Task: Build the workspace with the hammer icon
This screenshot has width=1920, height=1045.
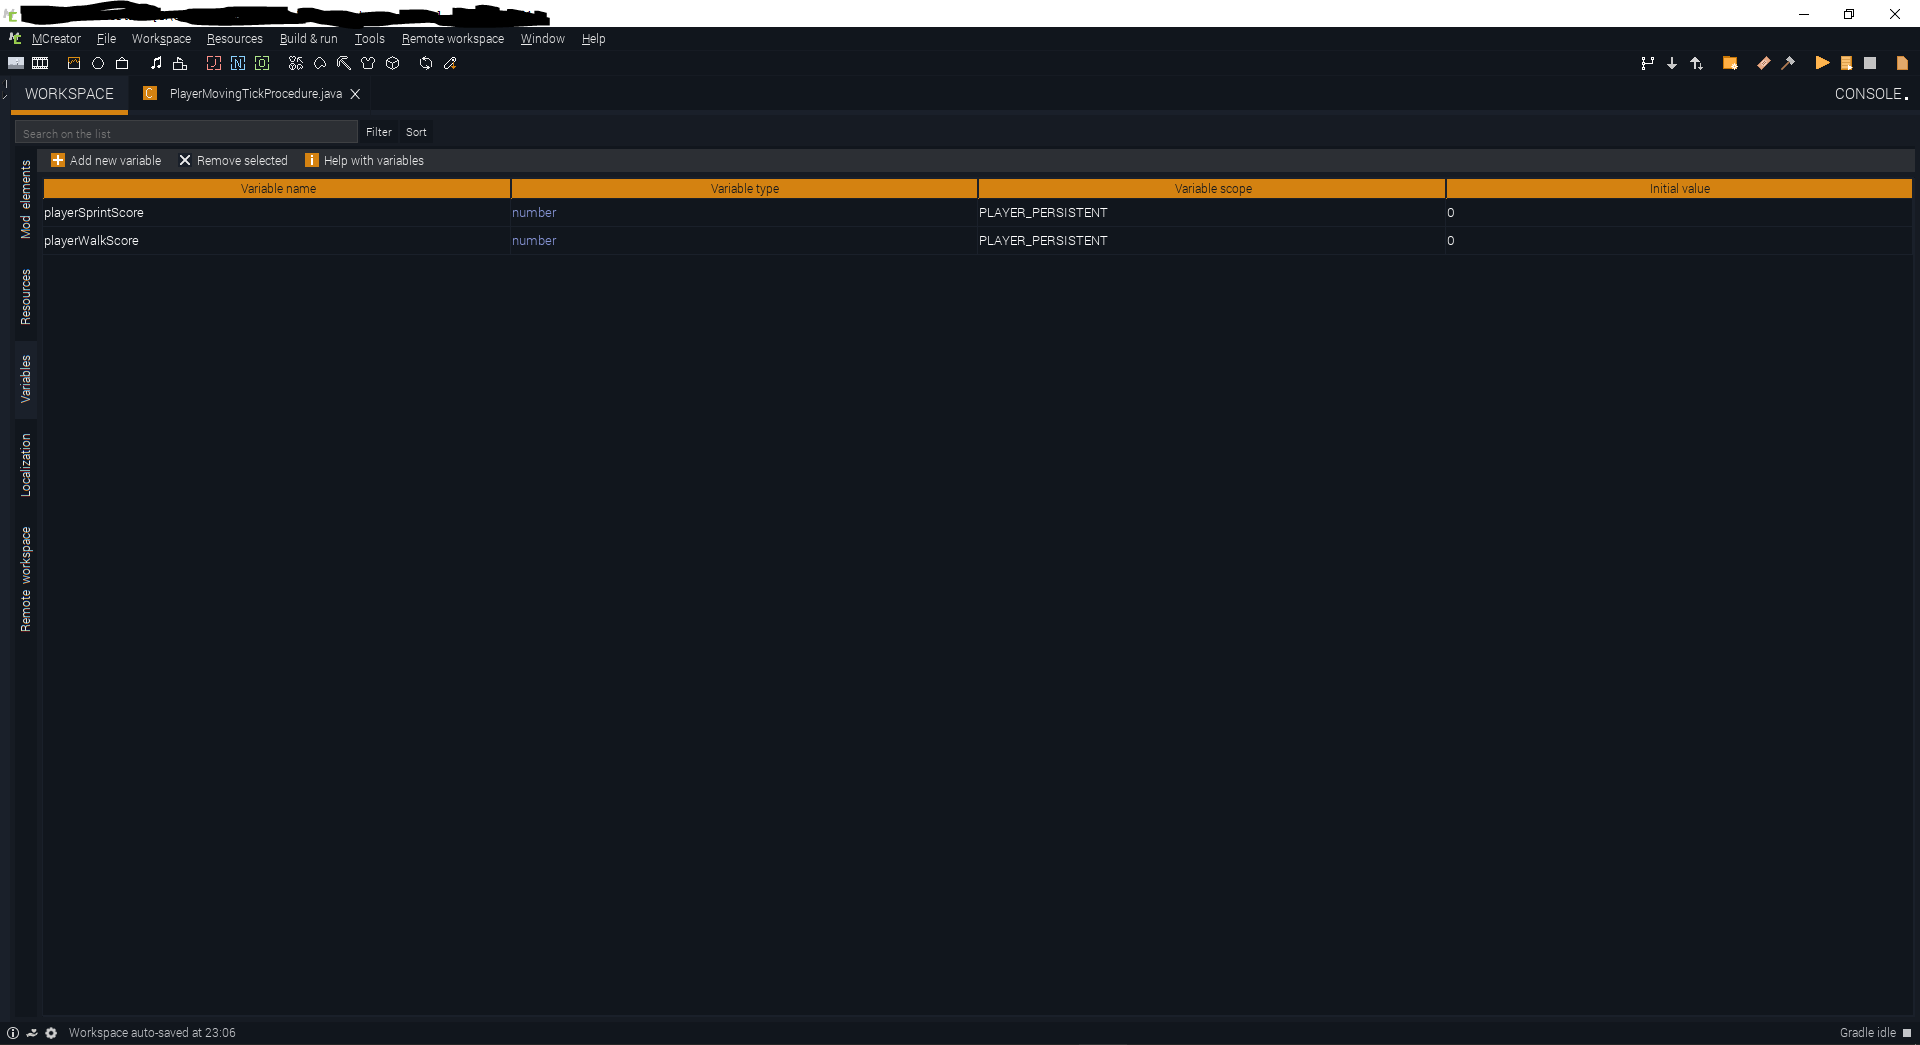Action: click(x=1789, y=63)
